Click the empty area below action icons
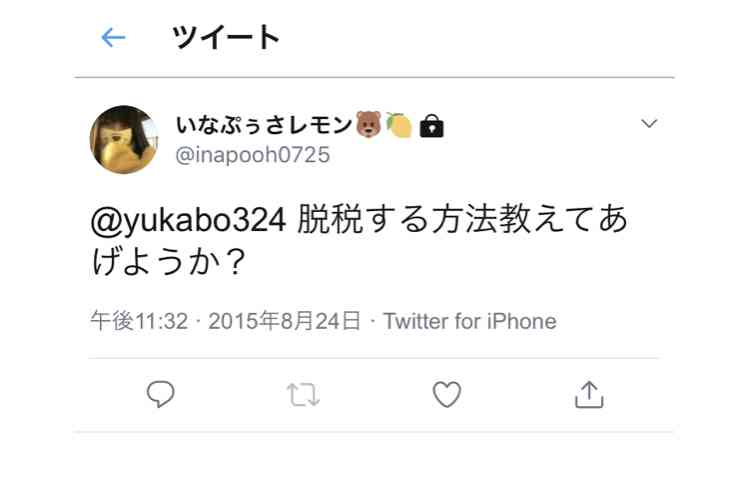The height and width of the screenshot is (493, 750). pos(375,462)
